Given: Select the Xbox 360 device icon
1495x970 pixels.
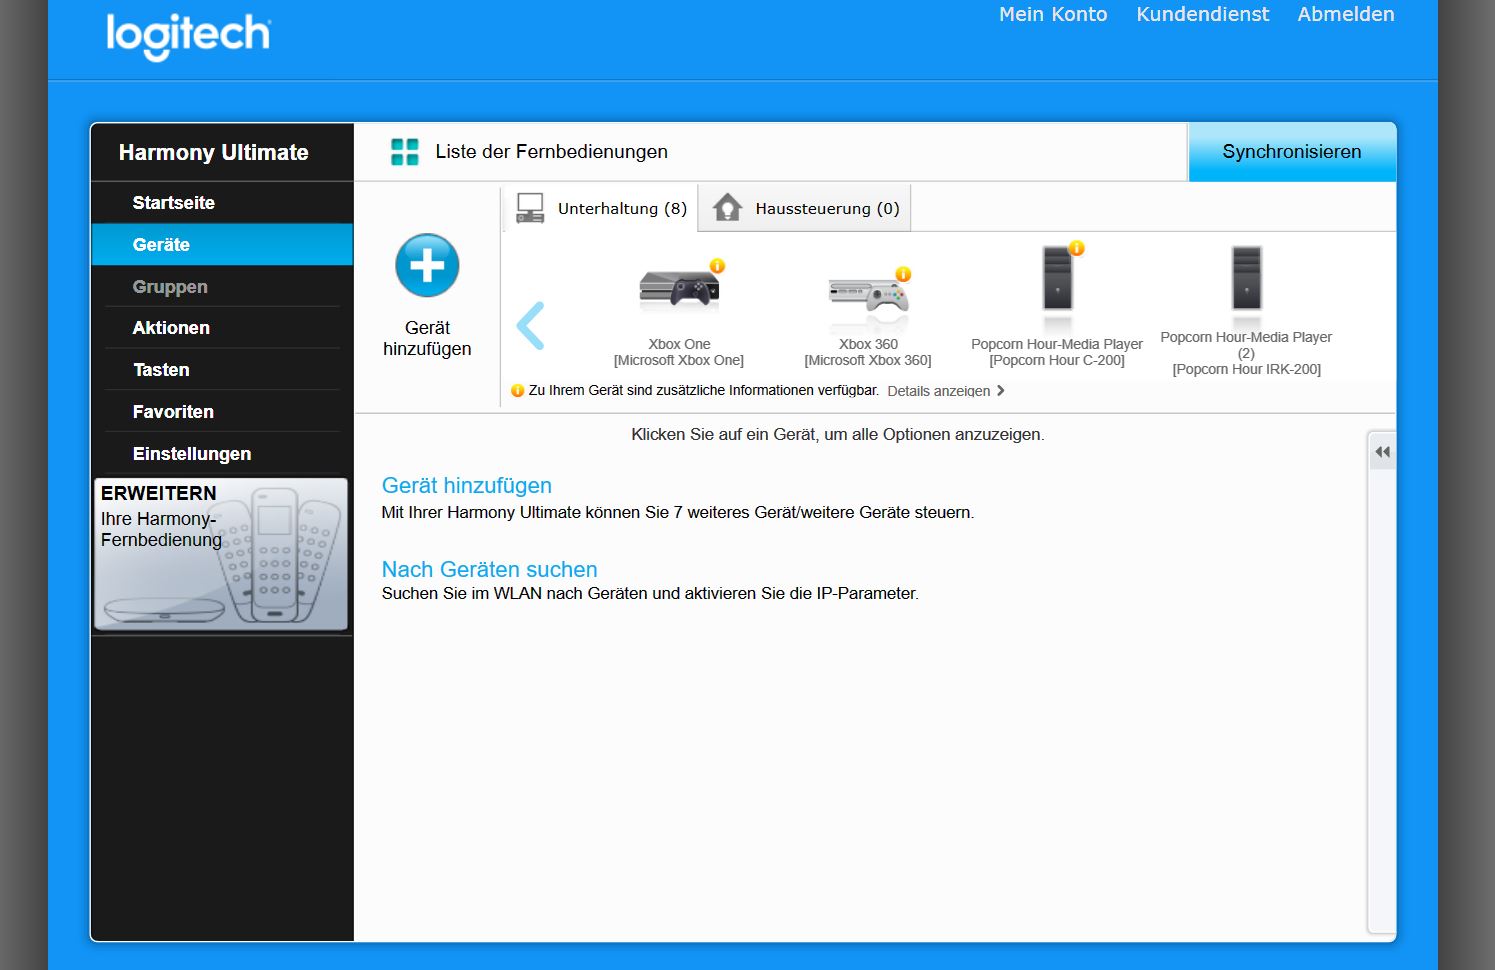Looking at the screenshot, I should (x=867, y=295).
